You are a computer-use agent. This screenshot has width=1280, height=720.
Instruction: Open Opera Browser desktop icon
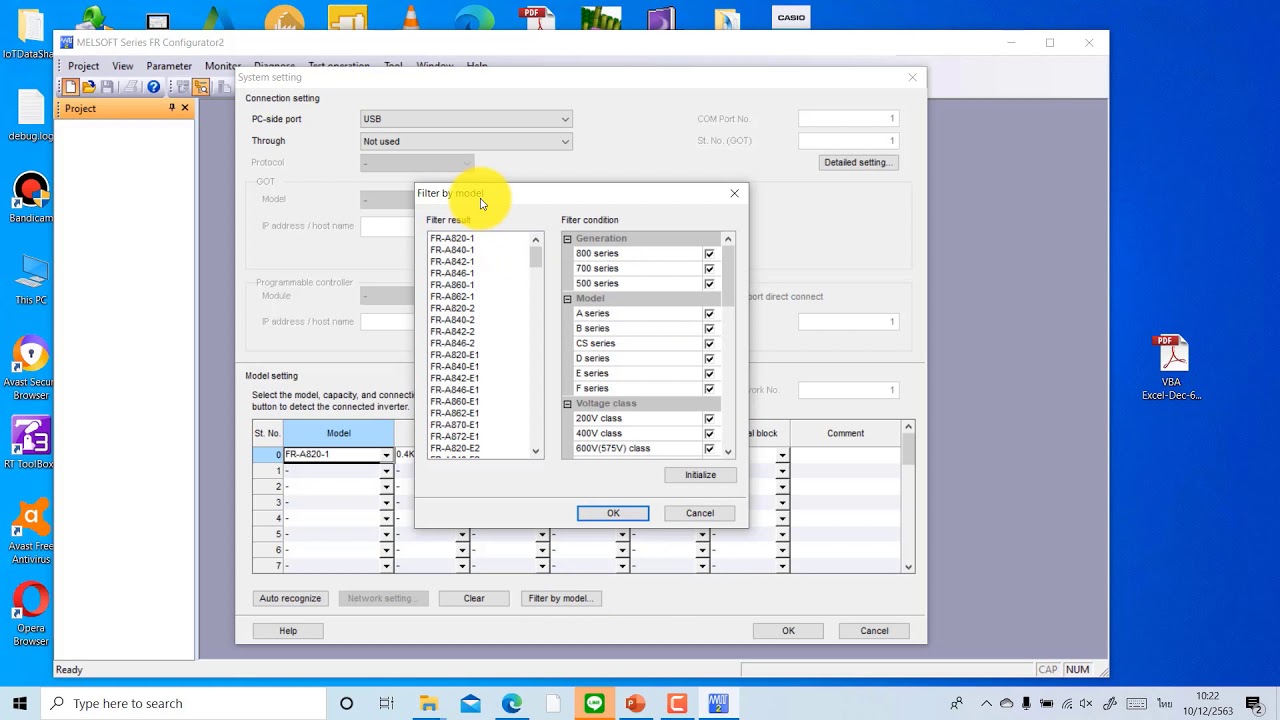(31, 614)
